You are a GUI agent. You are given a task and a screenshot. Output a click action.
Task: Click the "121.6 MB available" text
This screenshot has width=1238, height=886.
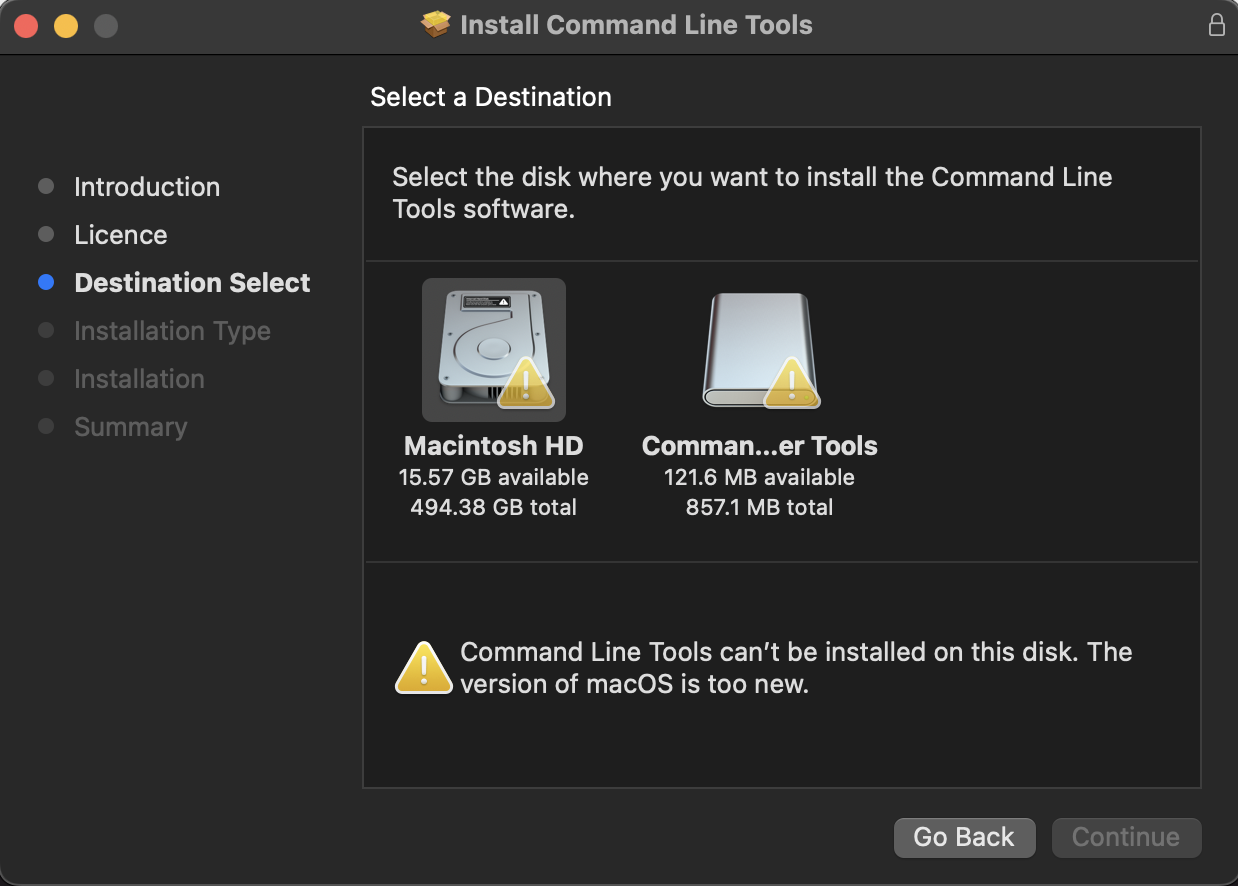pos(760,477)
